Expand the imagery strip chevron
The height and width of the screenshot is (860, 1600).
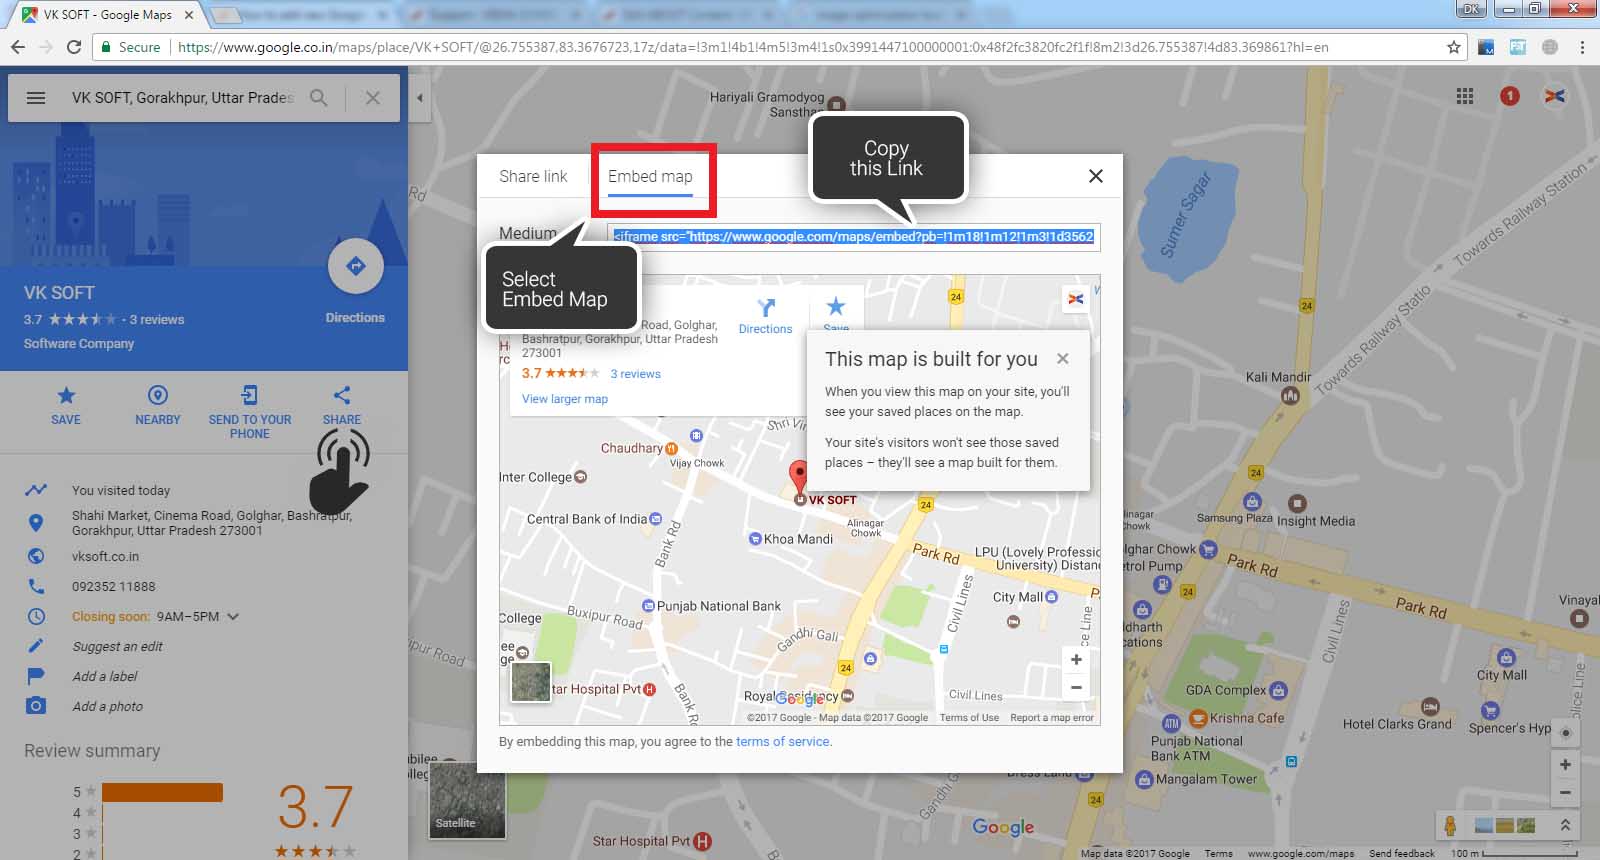point(1565,825)
